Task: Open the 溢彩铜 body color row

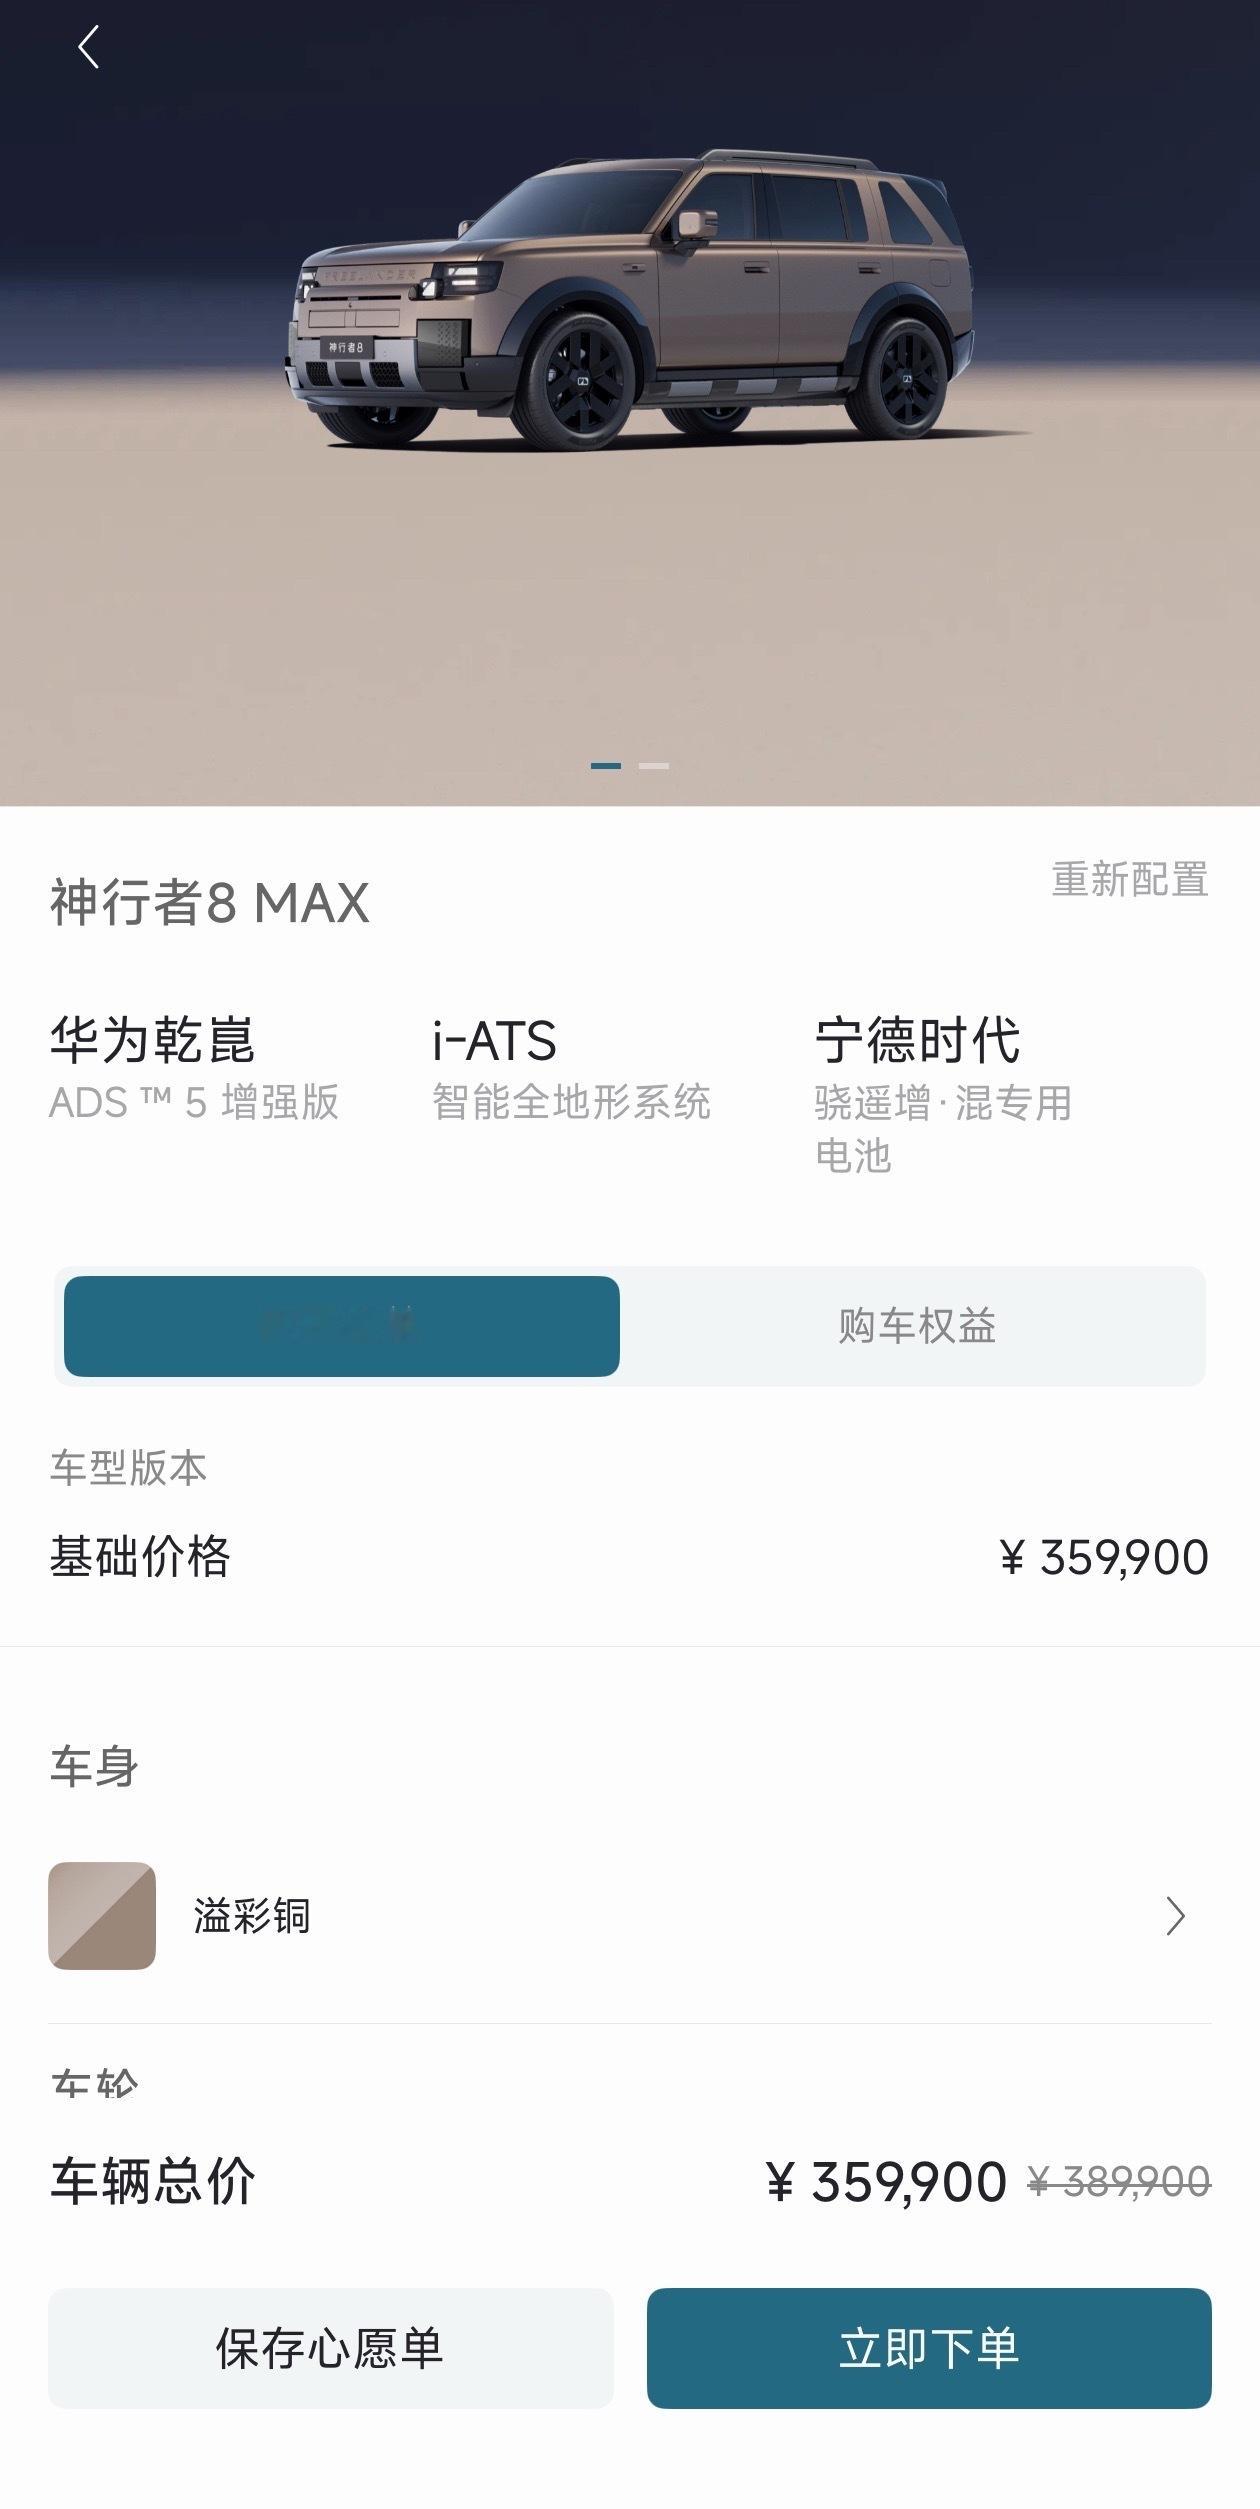Action: pyautogui.click(x=630, y=1916)
